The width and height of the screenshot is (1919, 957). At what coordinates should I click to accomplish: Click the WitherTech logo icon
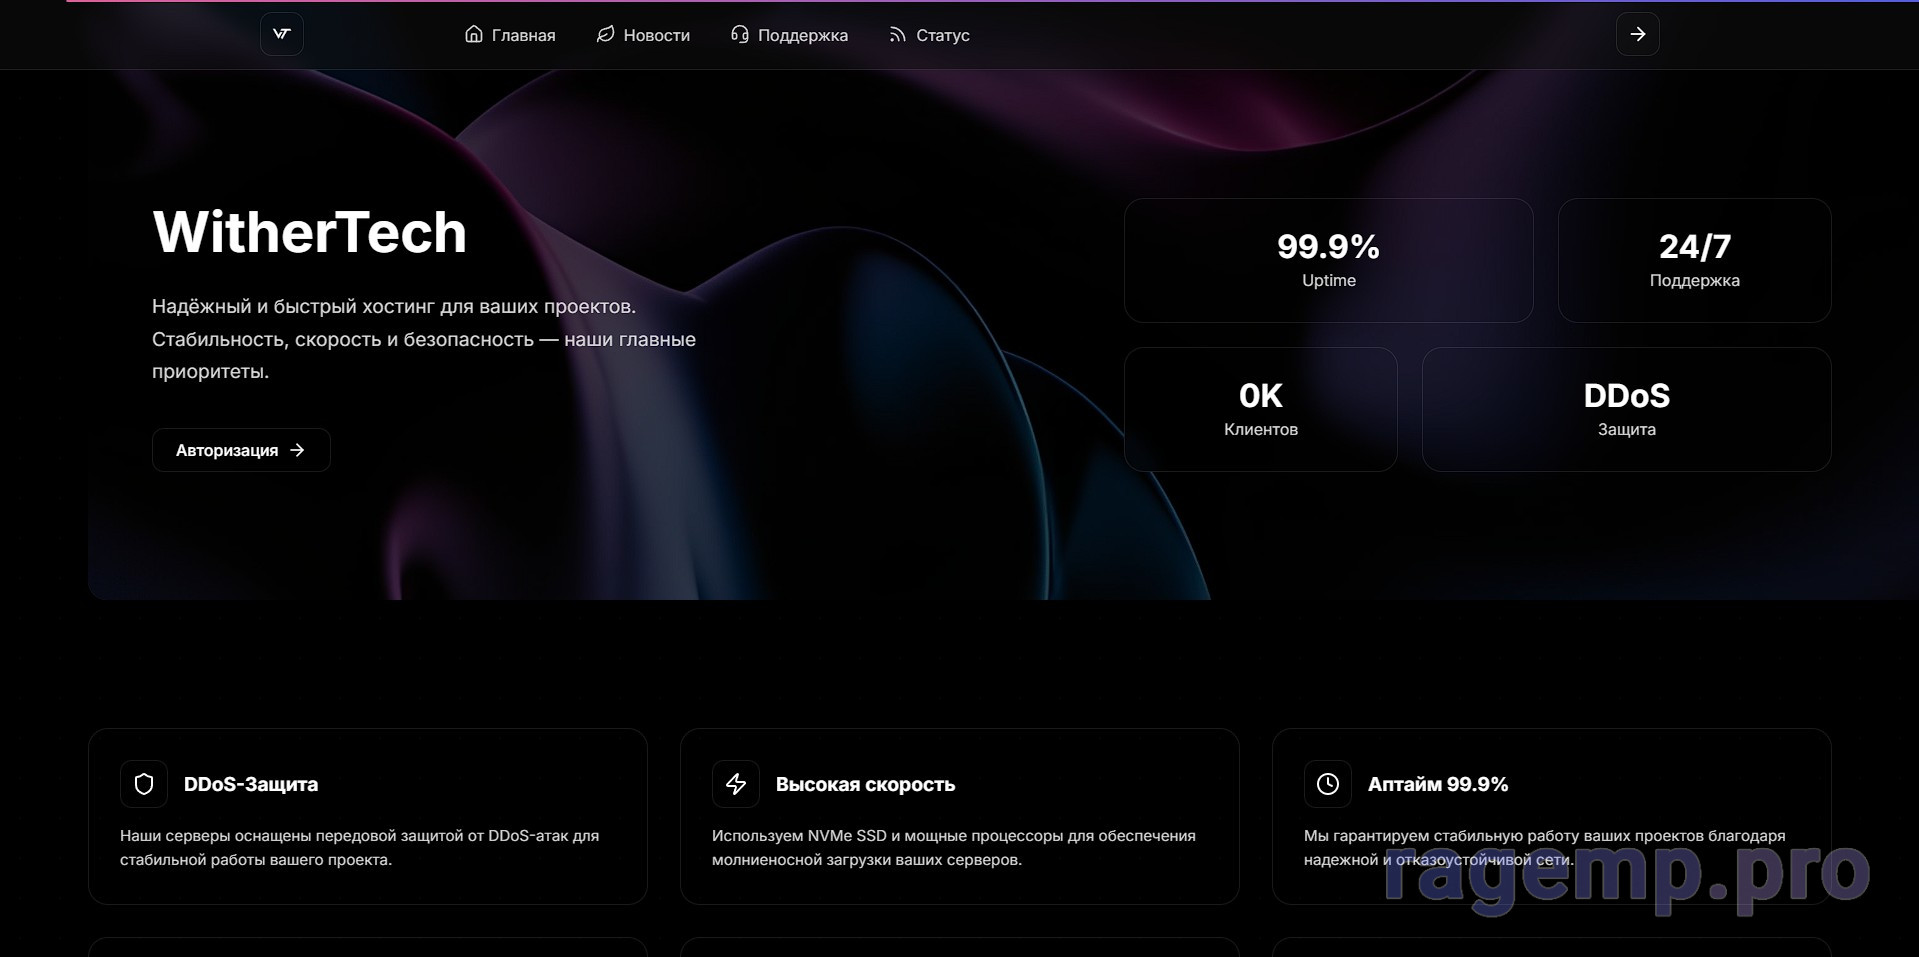(281, 34)
